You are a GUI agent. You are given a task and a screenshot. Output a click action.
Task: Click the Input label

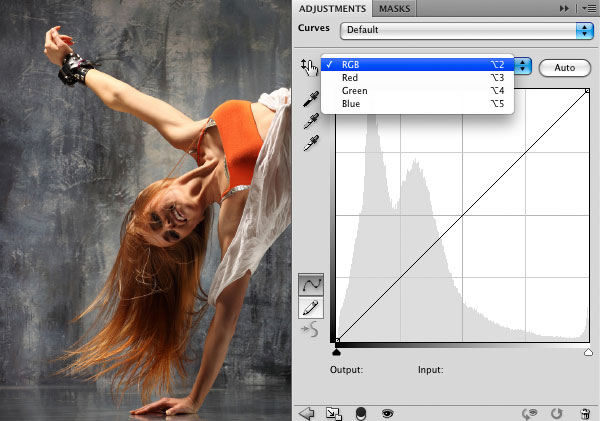(430, 370)
